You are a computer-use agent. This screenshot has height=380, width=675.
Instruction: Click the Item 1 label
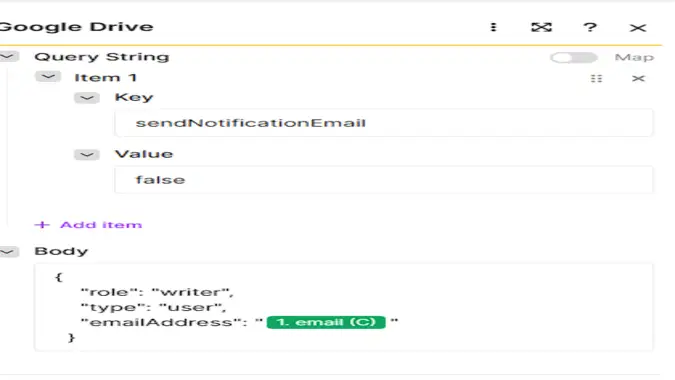(105, 77)
